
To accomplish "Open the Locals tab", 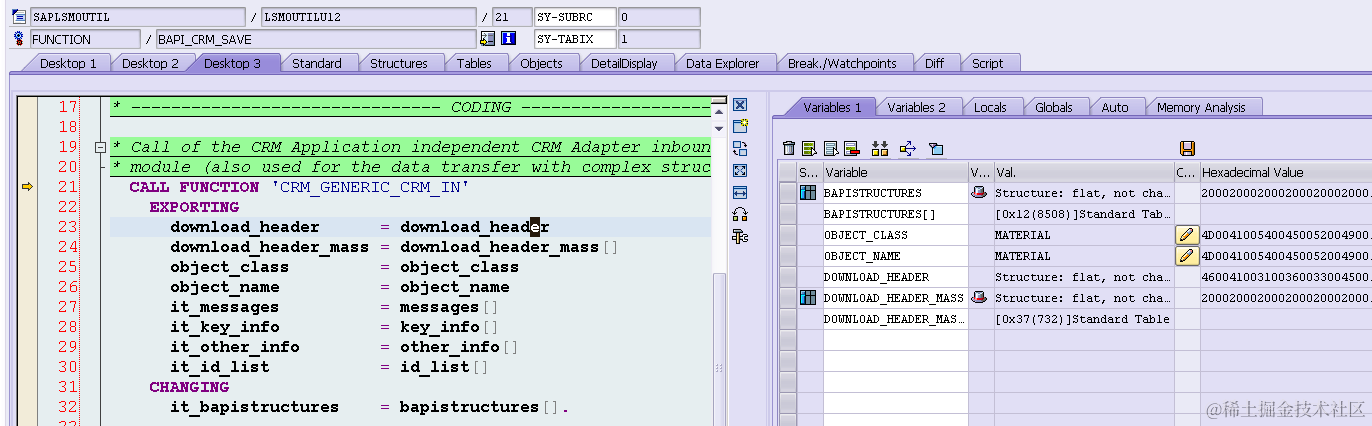I will [990, 107].
